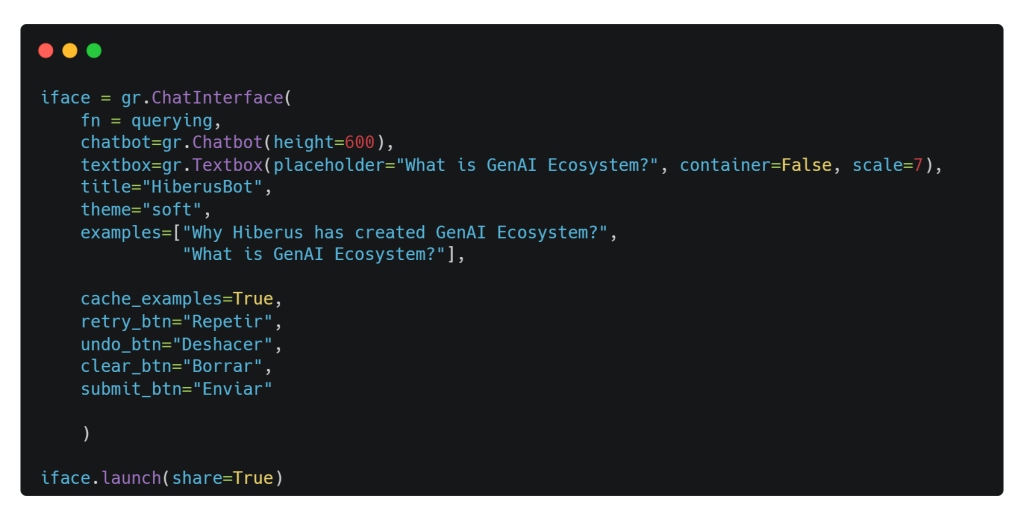Click the "soft" theme string

click(x=172, y=210)
